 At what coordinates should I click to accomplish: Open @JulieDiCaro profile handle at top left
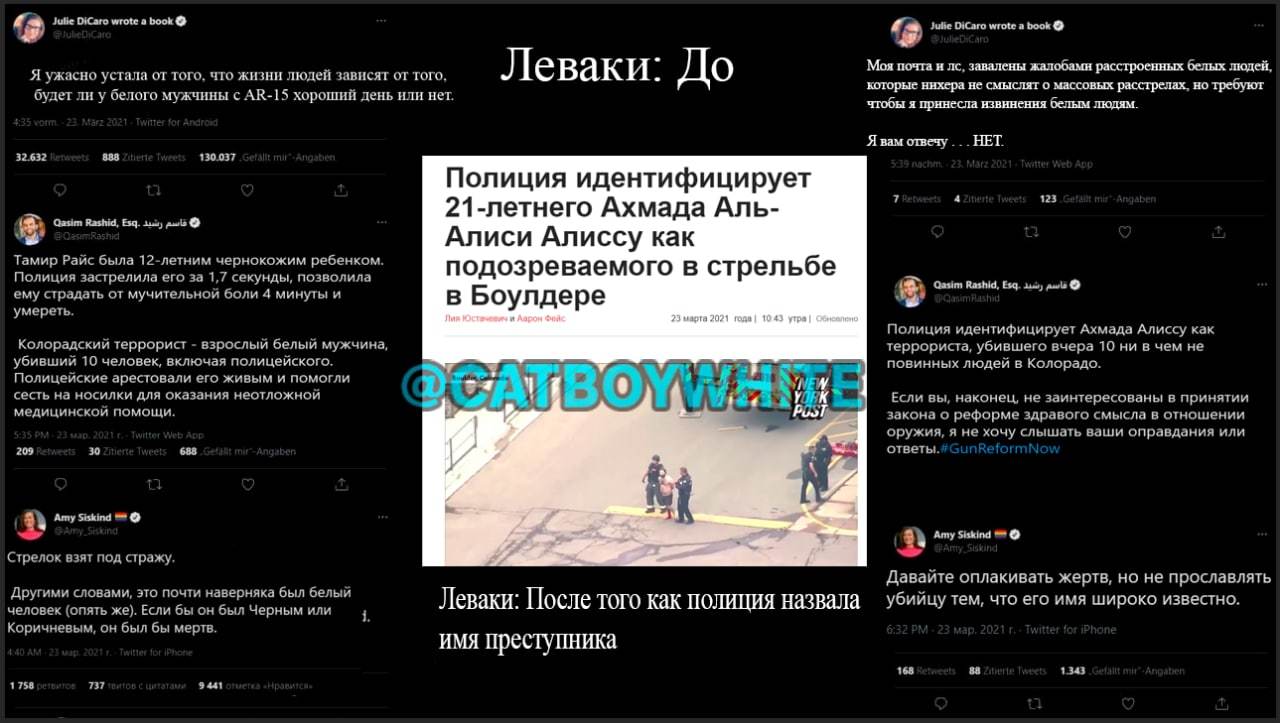(x=82, y=35)
